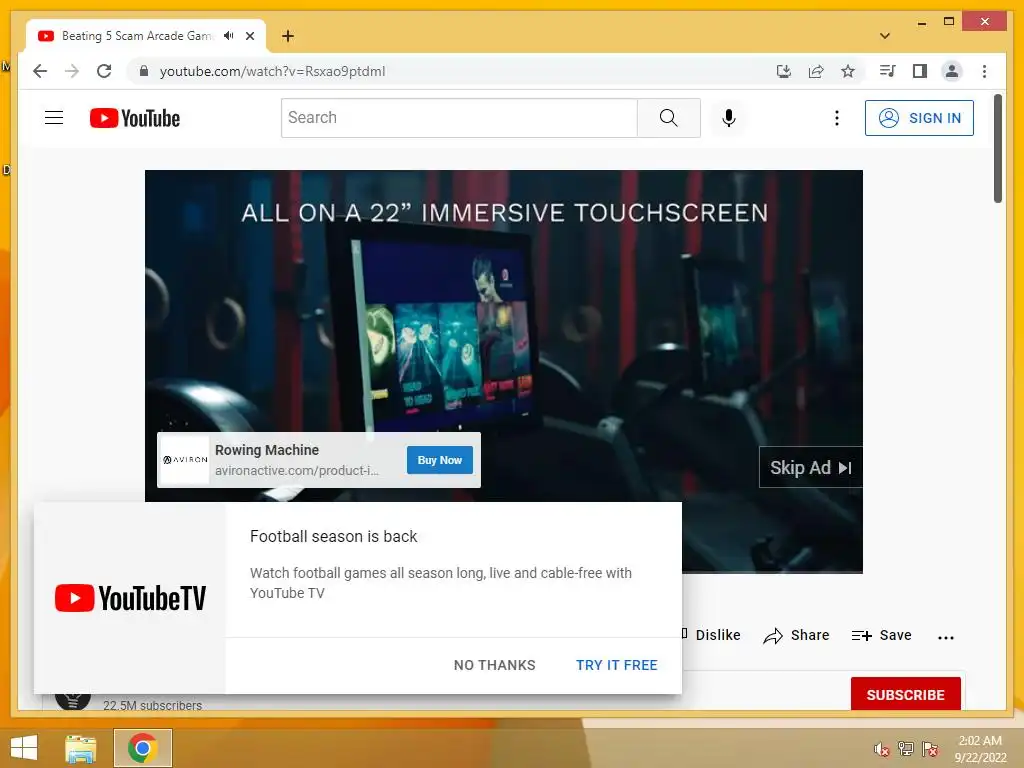Click the Dislike button

[x=712, y=635]
